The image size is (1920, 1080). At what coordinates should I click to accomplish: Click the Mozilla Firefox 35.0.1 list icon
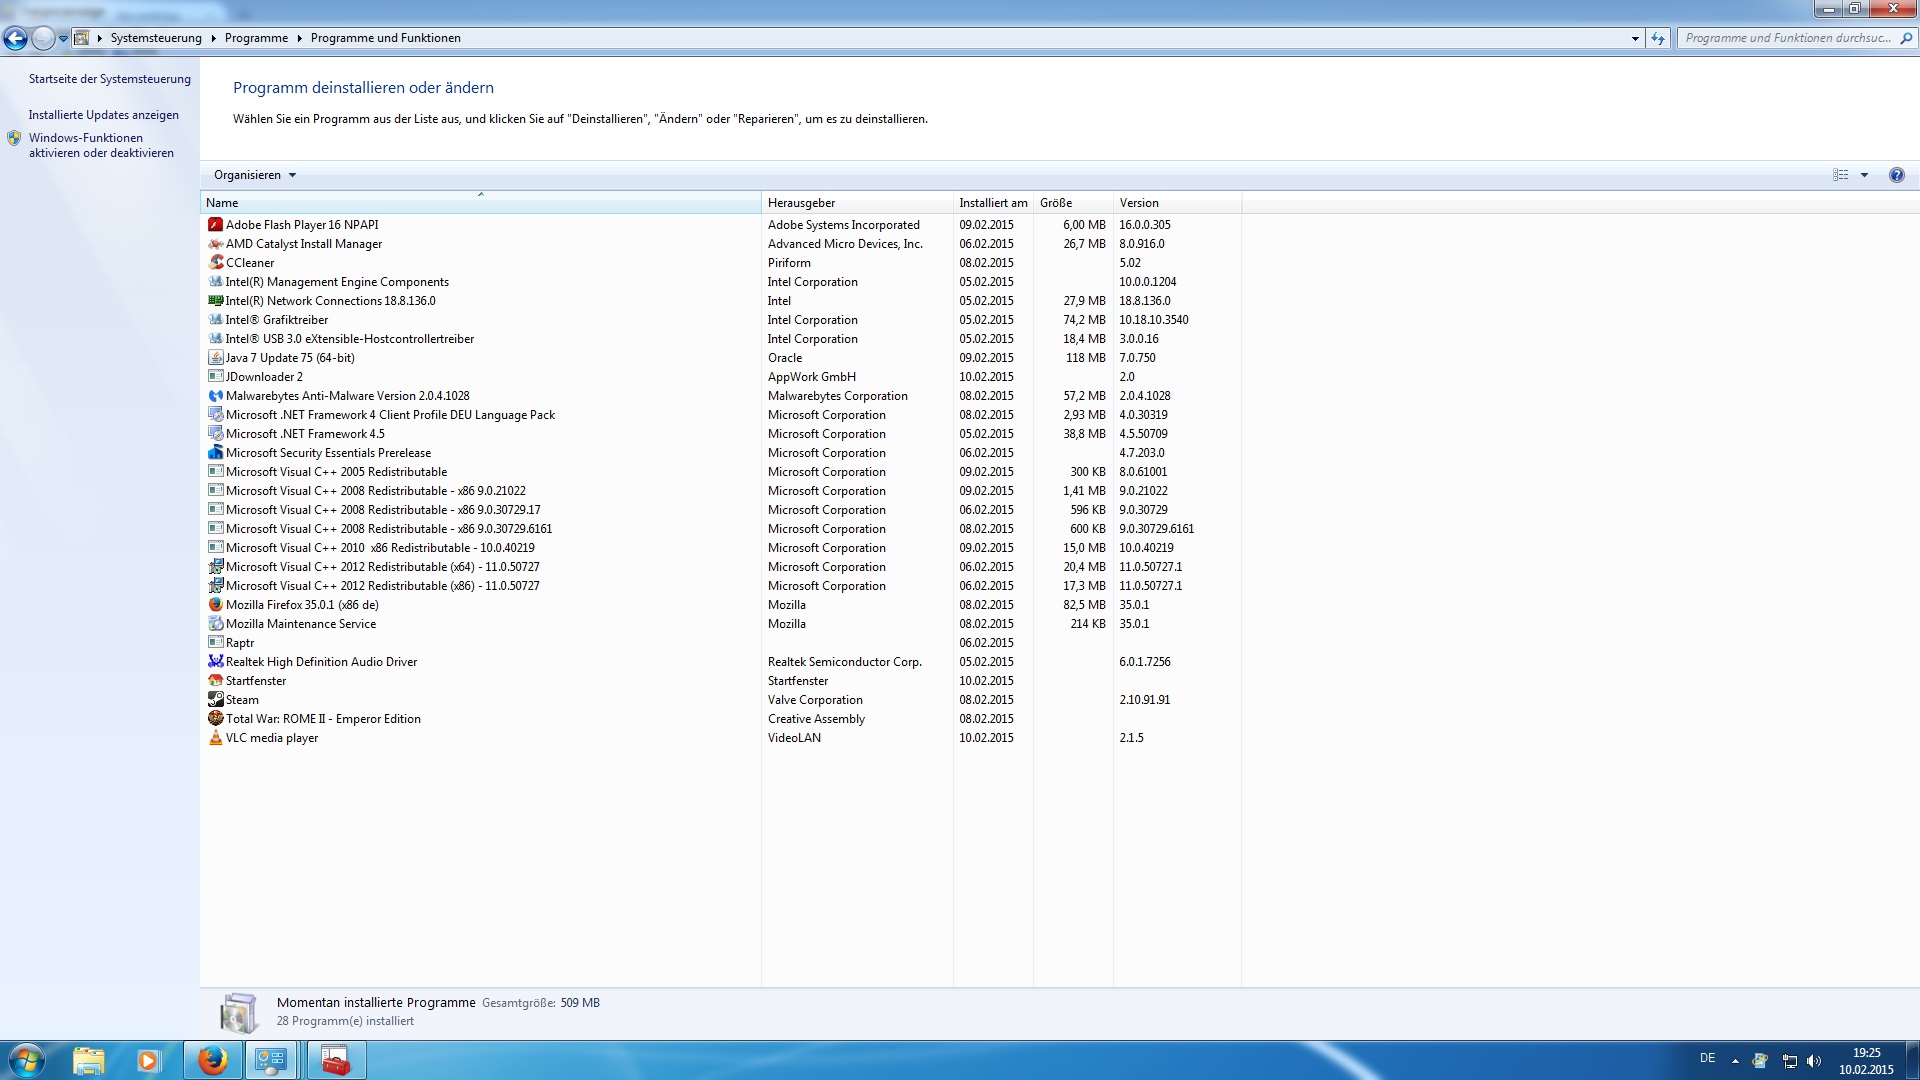coord(215,605)
